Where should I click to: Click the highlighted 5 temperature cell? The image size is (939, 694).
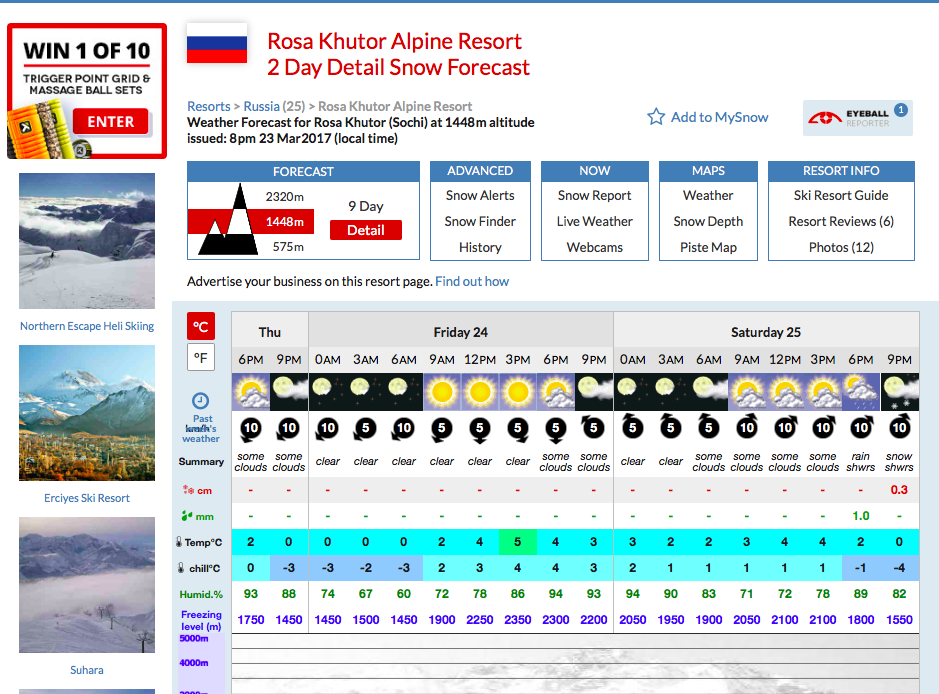(518, 542)
